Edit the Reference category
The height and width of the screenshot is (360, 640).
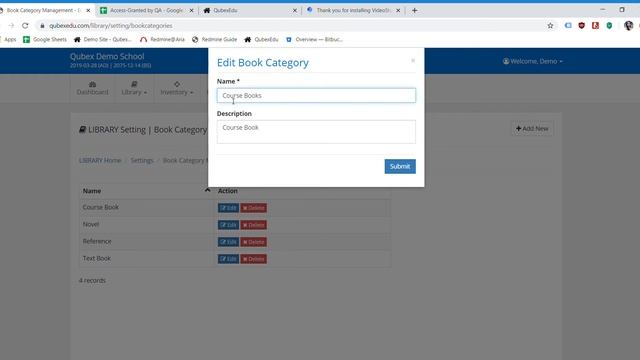click(x=228, y=242)
